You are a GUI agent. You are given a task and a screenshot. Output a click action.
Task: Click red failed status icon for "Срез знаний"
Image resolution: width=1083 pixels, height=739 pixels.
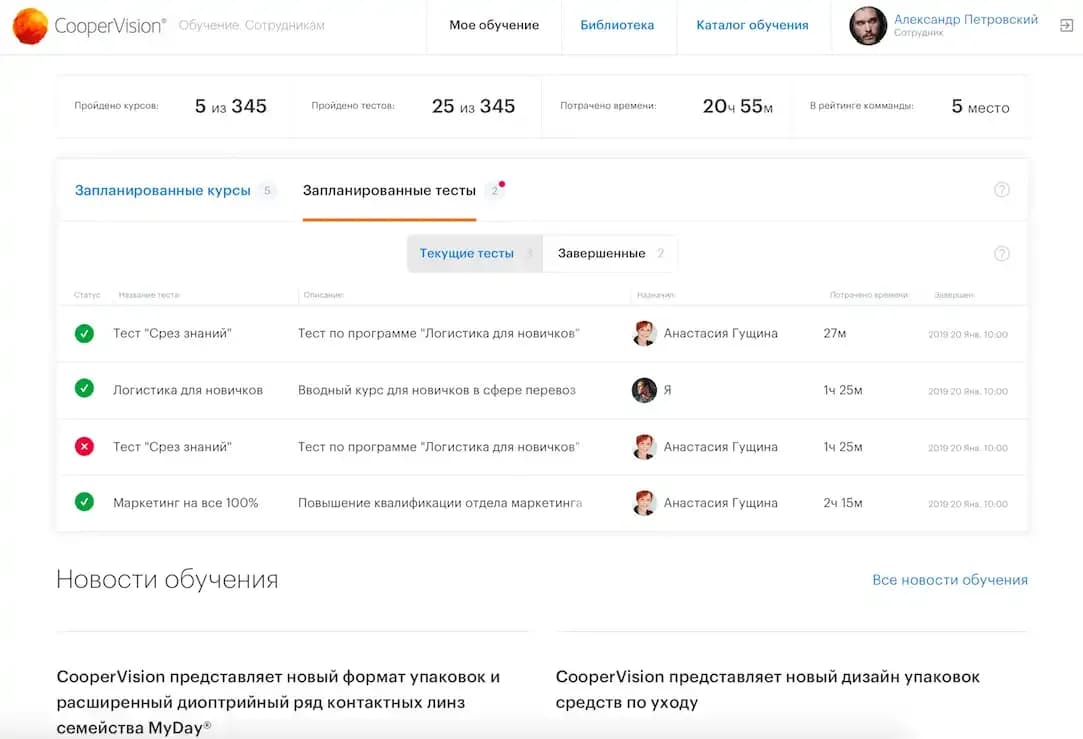[x=84, y=447]
